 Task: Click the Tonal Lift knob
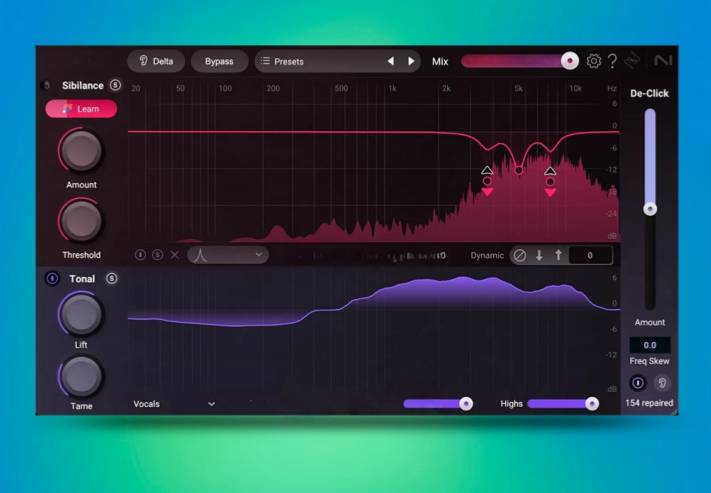click(81, 314)
